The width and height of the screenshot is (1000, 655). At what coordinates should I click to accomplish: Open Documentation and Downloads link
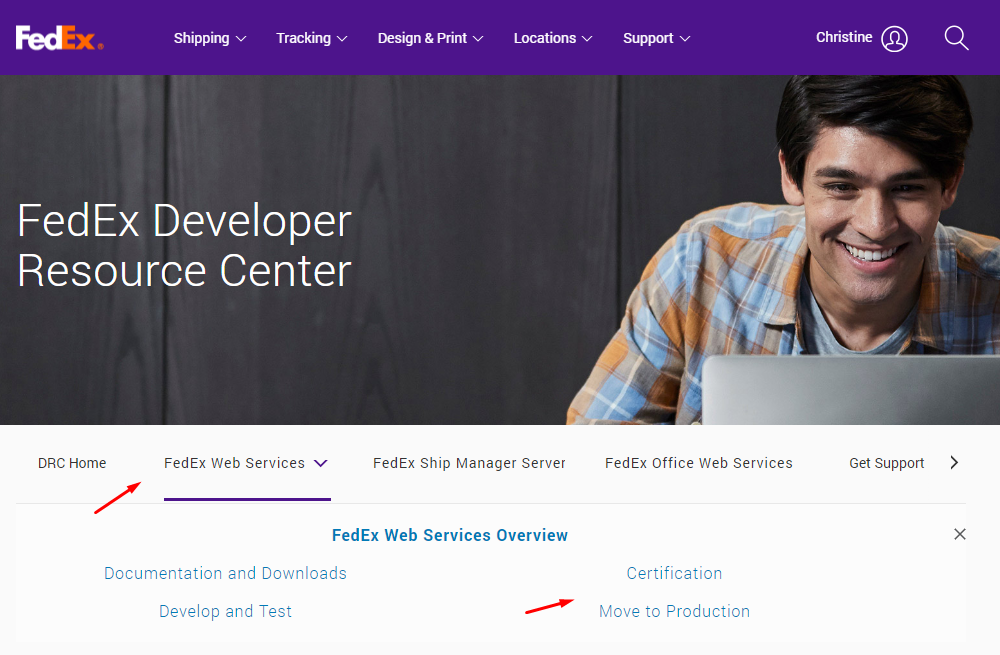225,573
